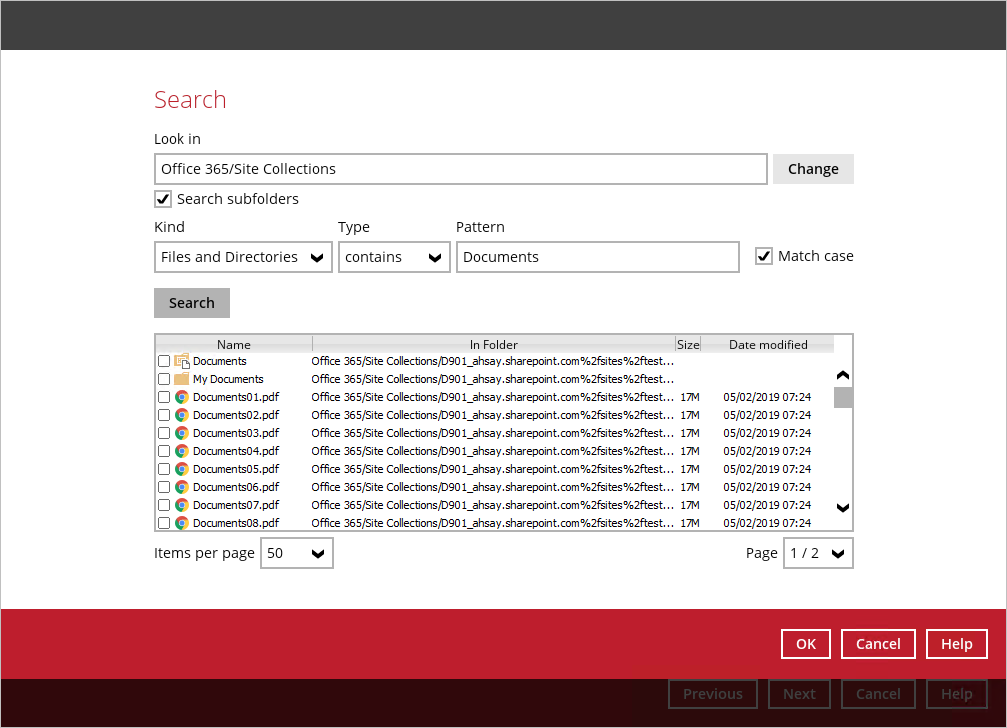Click the Pattern text field
The image size is (1007, 728).
point(598,257)
